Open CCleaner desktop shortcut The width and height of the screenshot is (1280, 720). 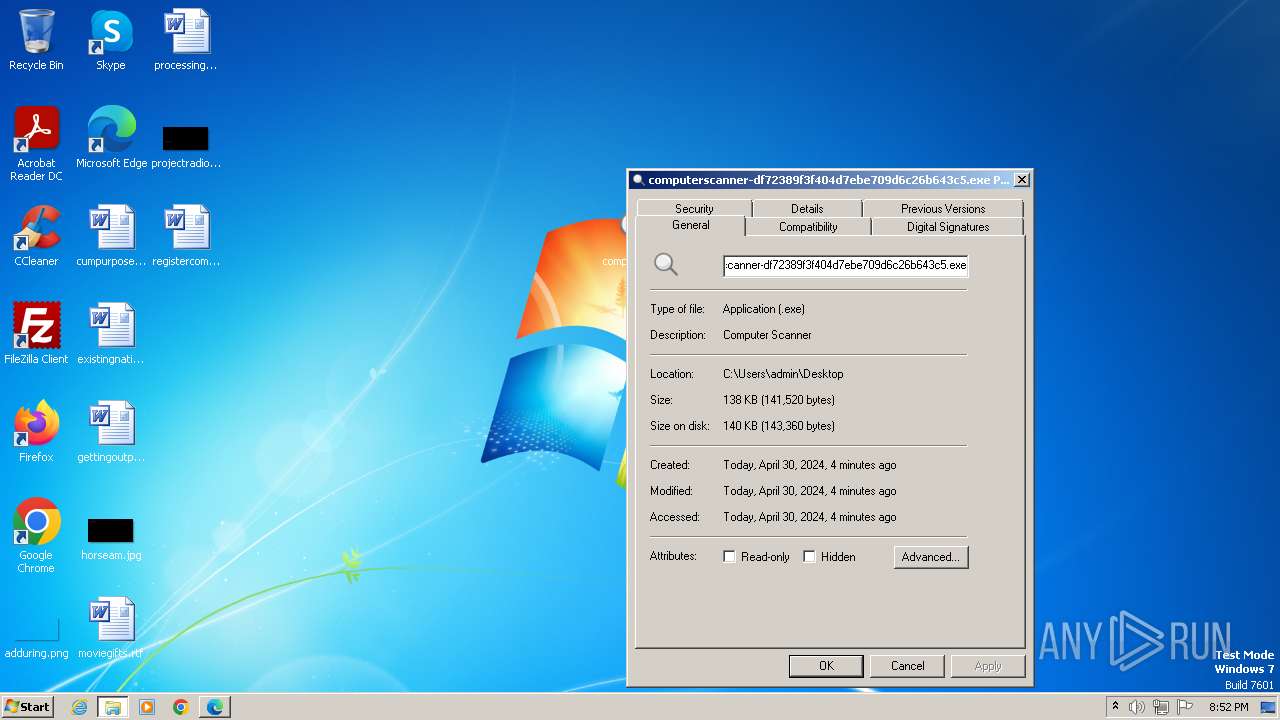(36, 236)
